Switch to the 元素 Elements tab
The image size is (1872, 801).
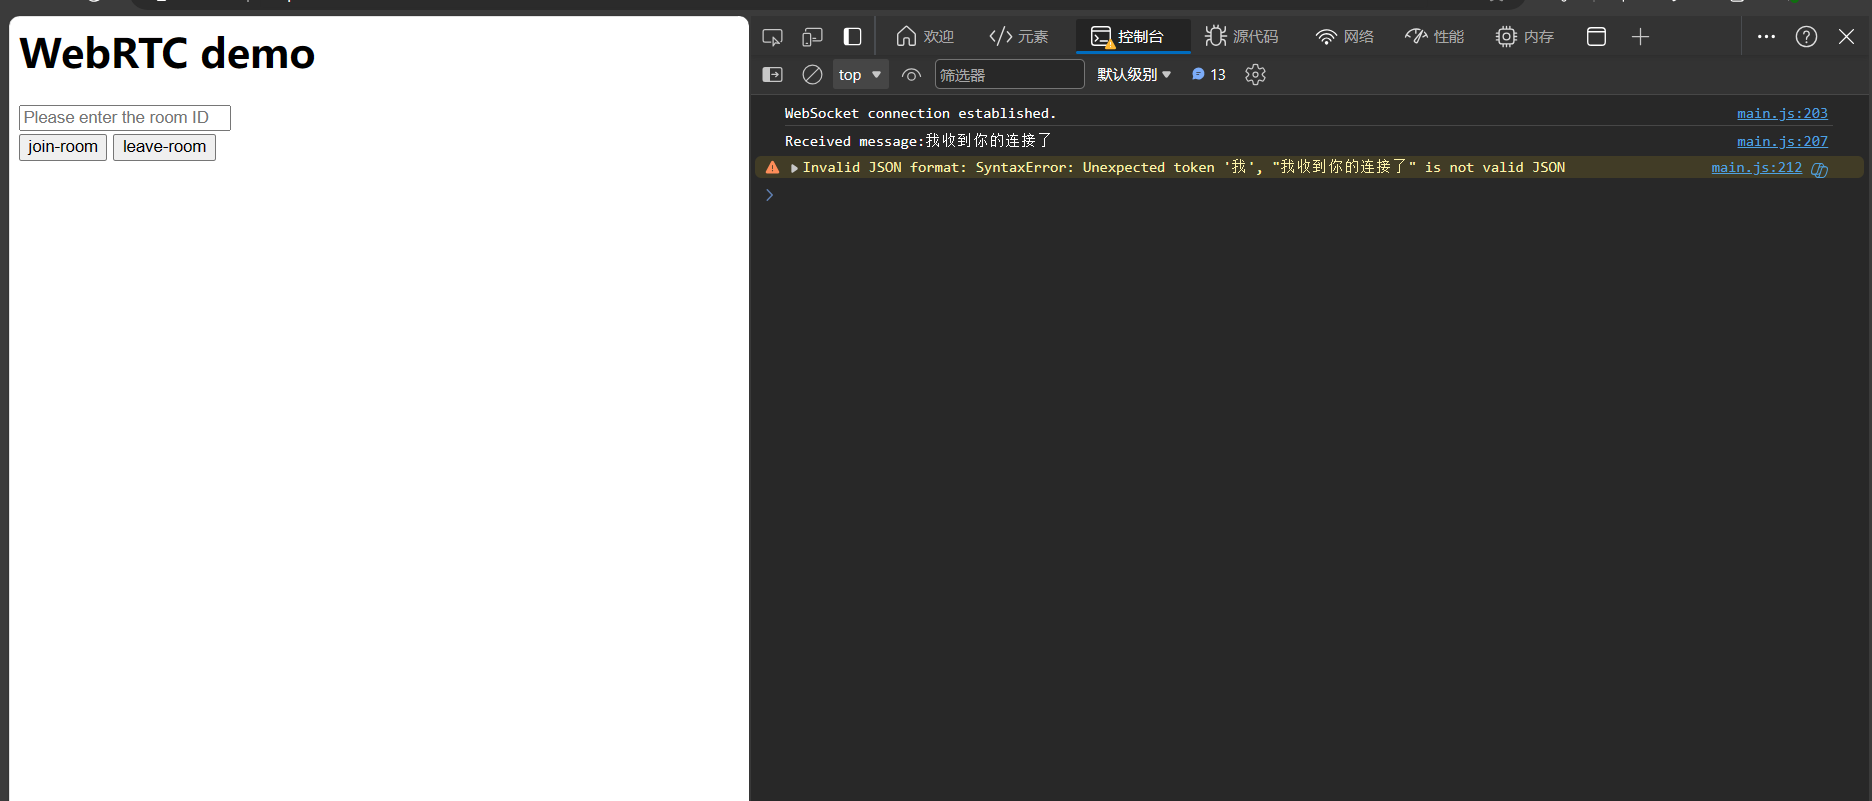point(1018,37)
